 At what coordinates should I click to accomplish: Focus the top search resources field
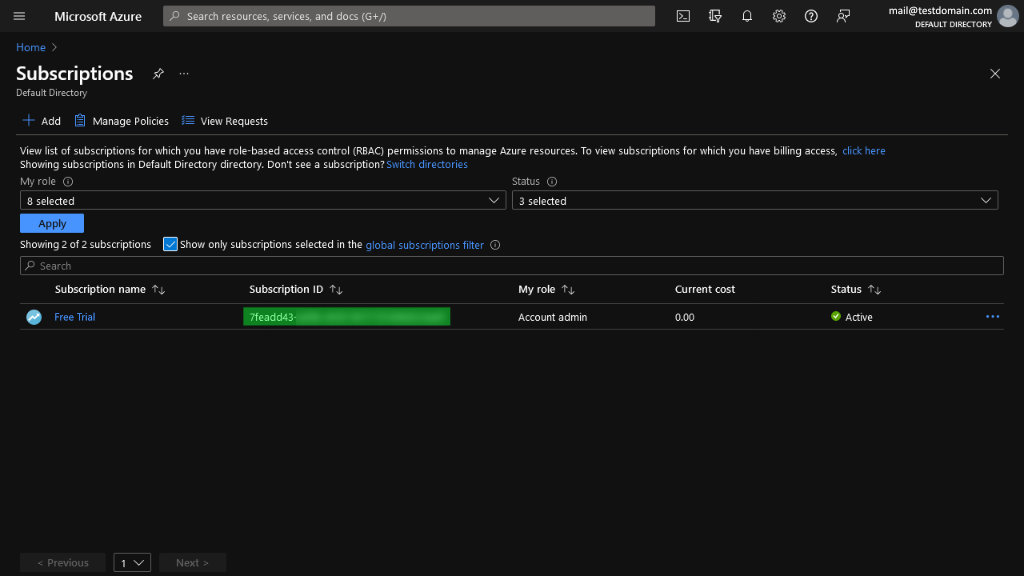pyautogui.click(x=409, y=16)
